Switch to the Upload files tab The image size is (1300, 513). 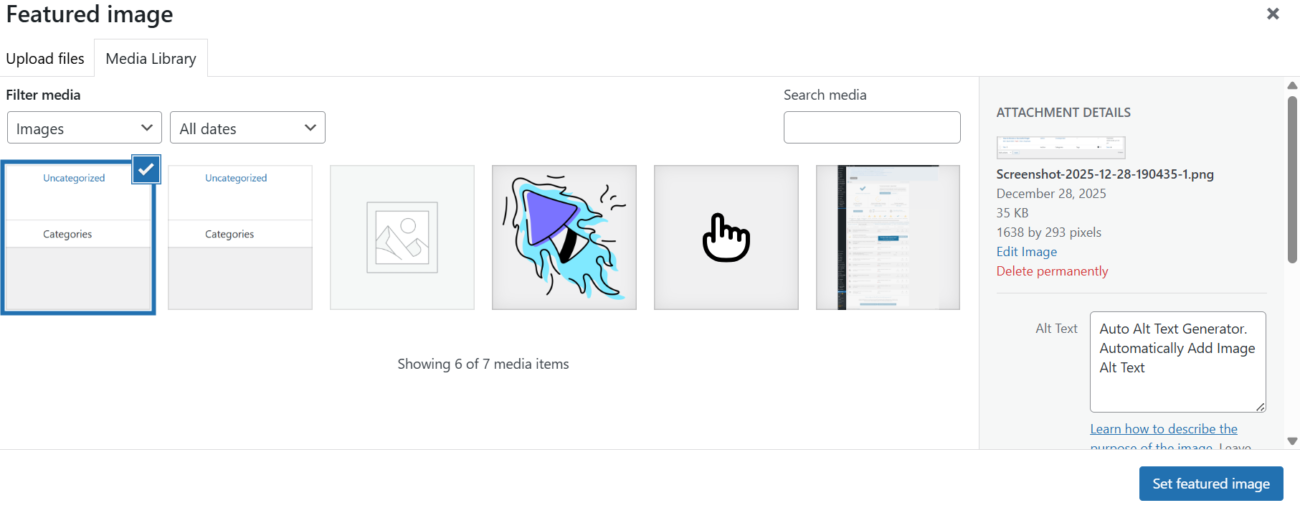[x=45, y=59]
